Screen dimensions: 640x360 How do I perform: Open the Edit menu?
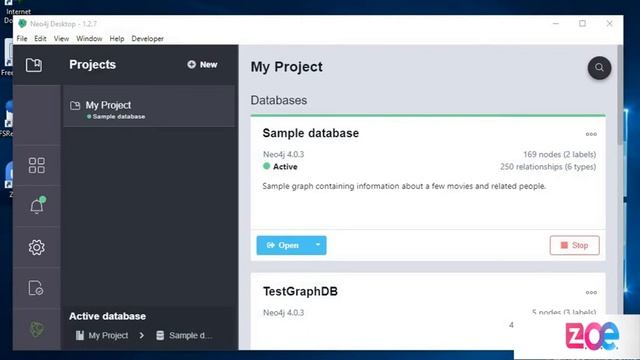[x=40, y=39]
